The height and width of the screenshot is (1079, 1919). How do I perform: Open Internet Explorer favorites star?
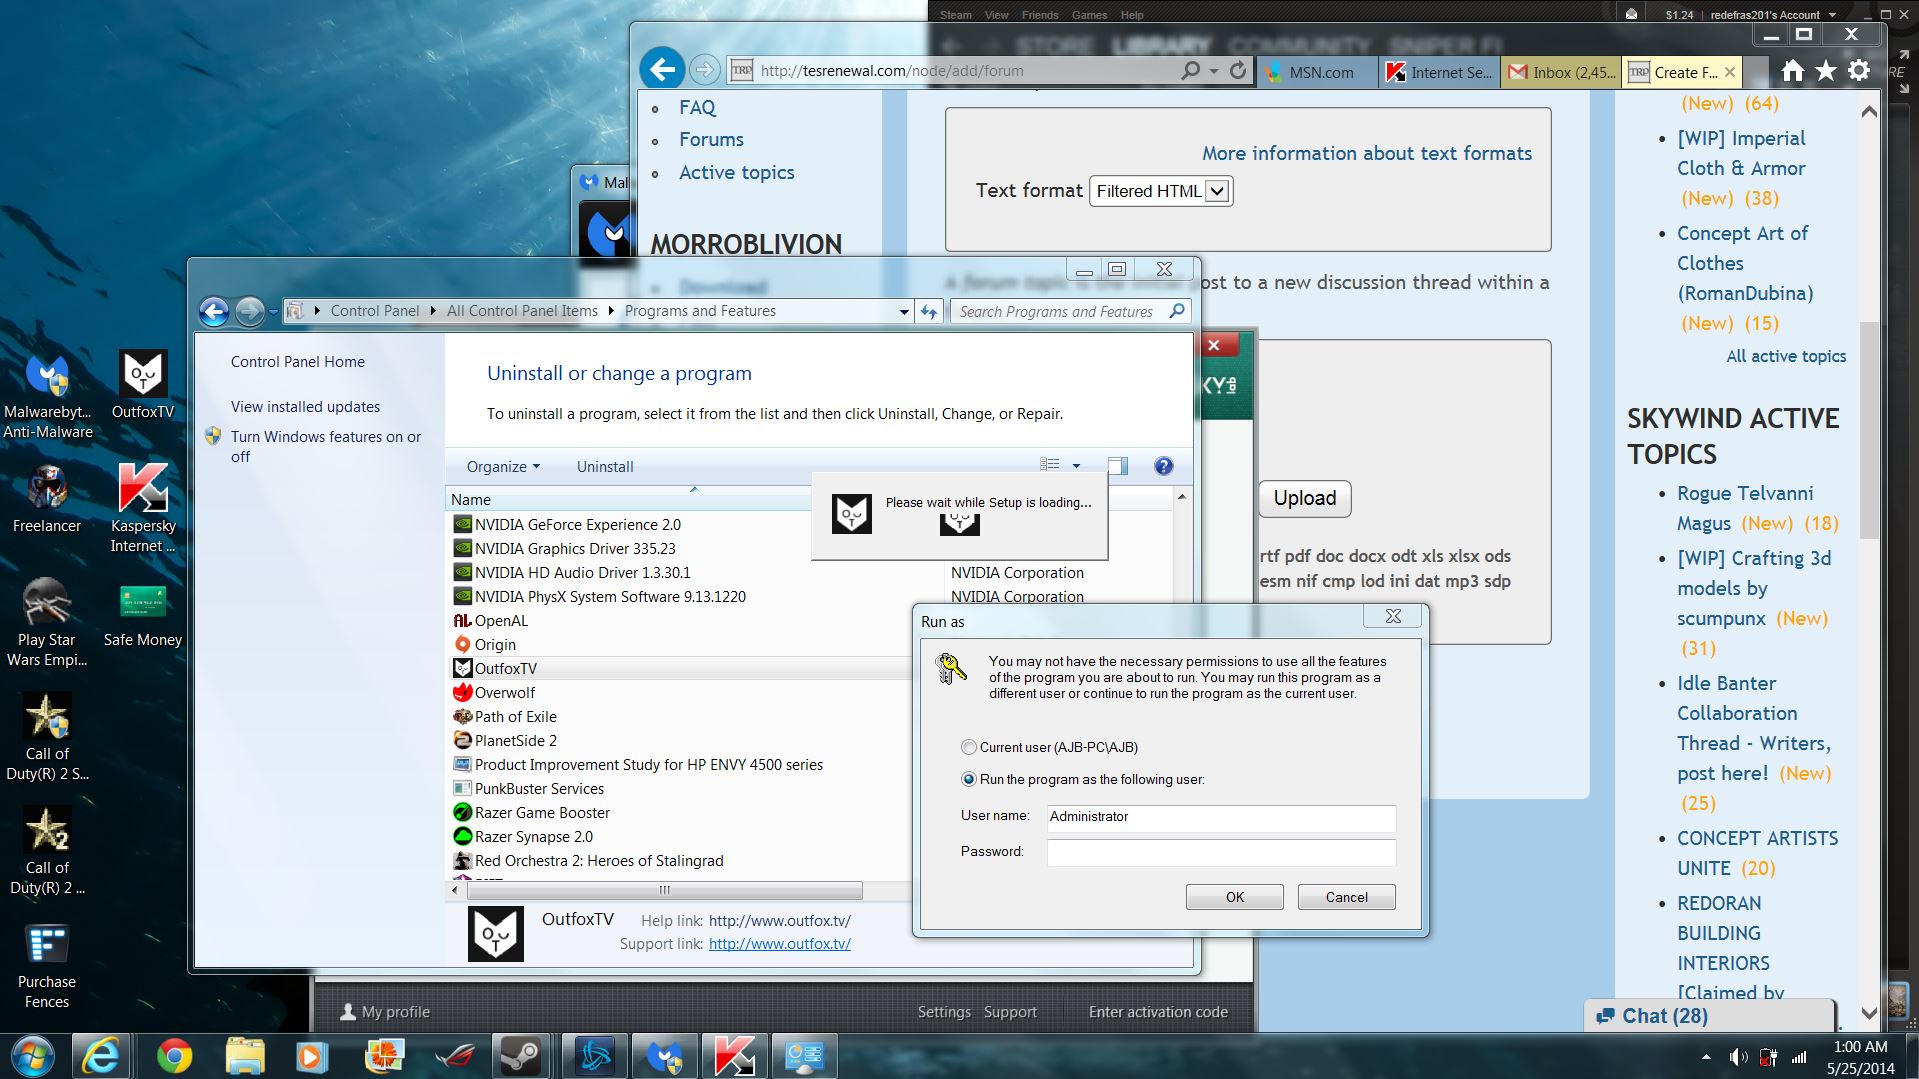[1826, 70]
